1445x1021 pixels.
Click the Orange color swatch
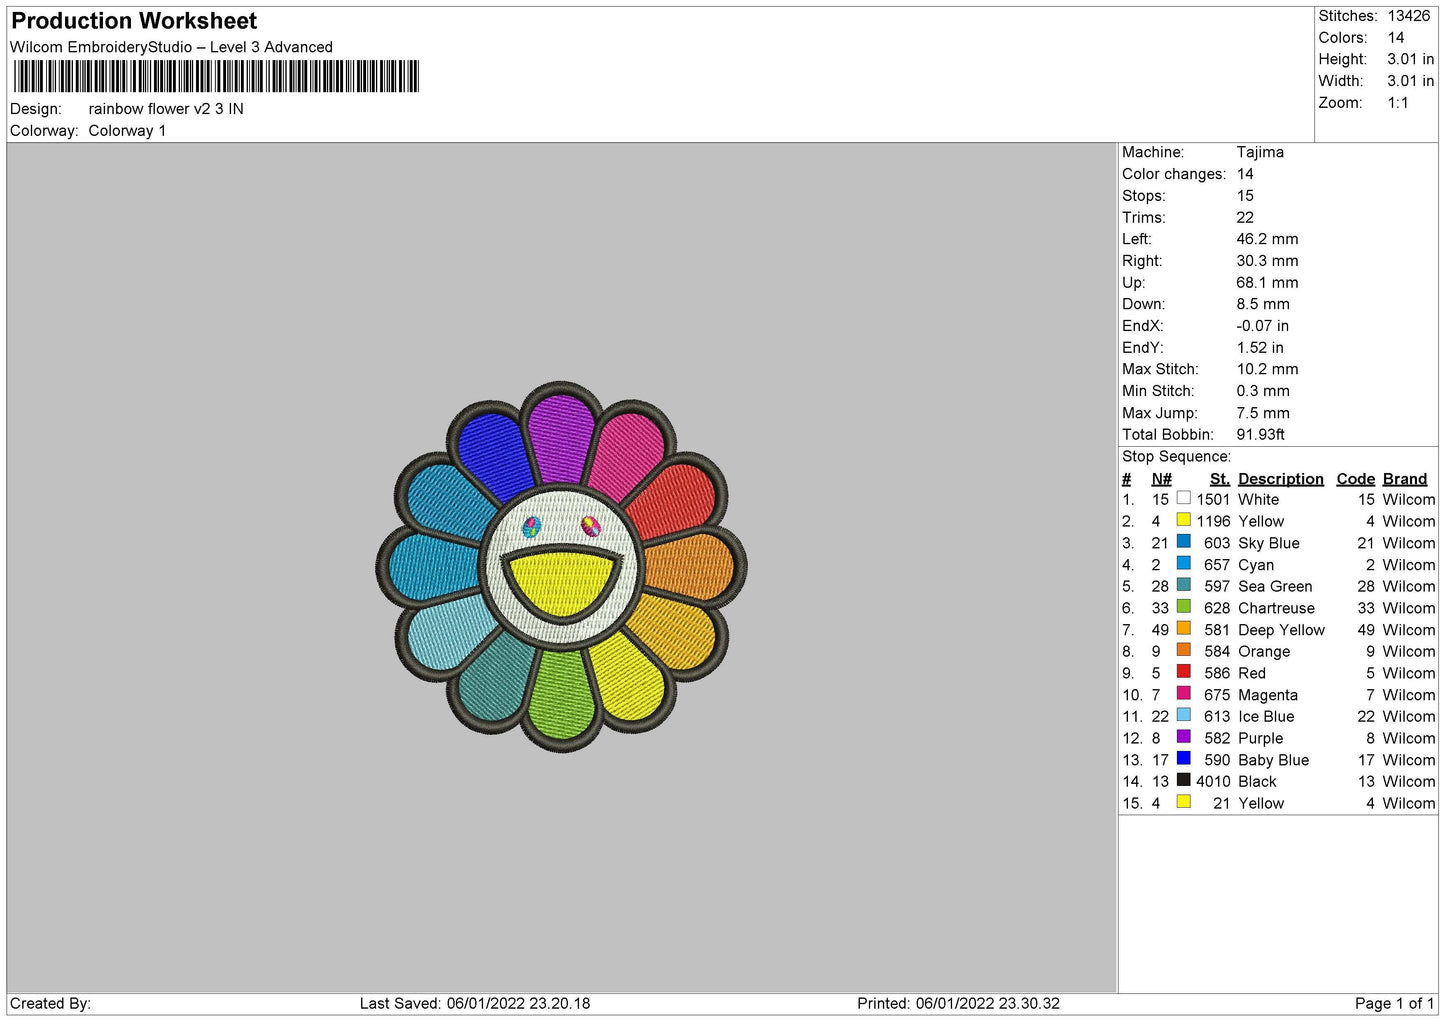point(1183,650)
